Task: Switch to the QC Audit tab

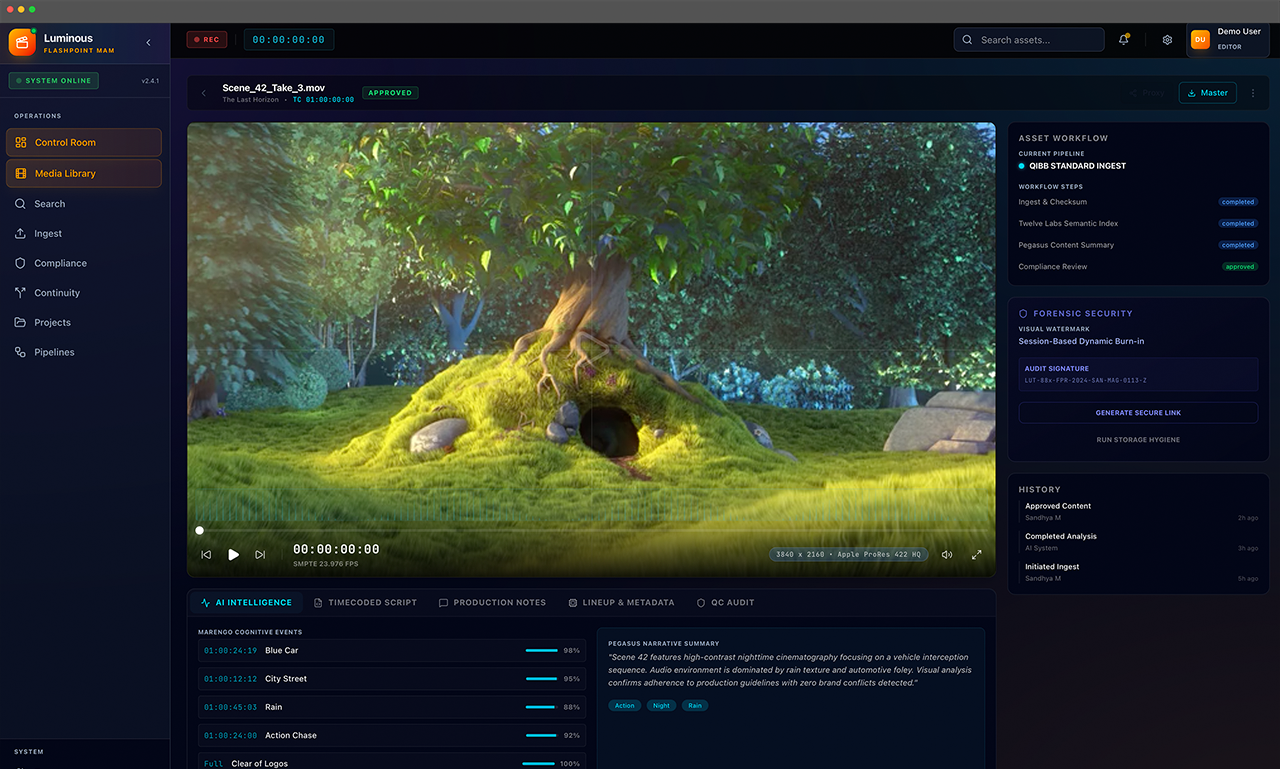Action: click(x=726, y=603)
